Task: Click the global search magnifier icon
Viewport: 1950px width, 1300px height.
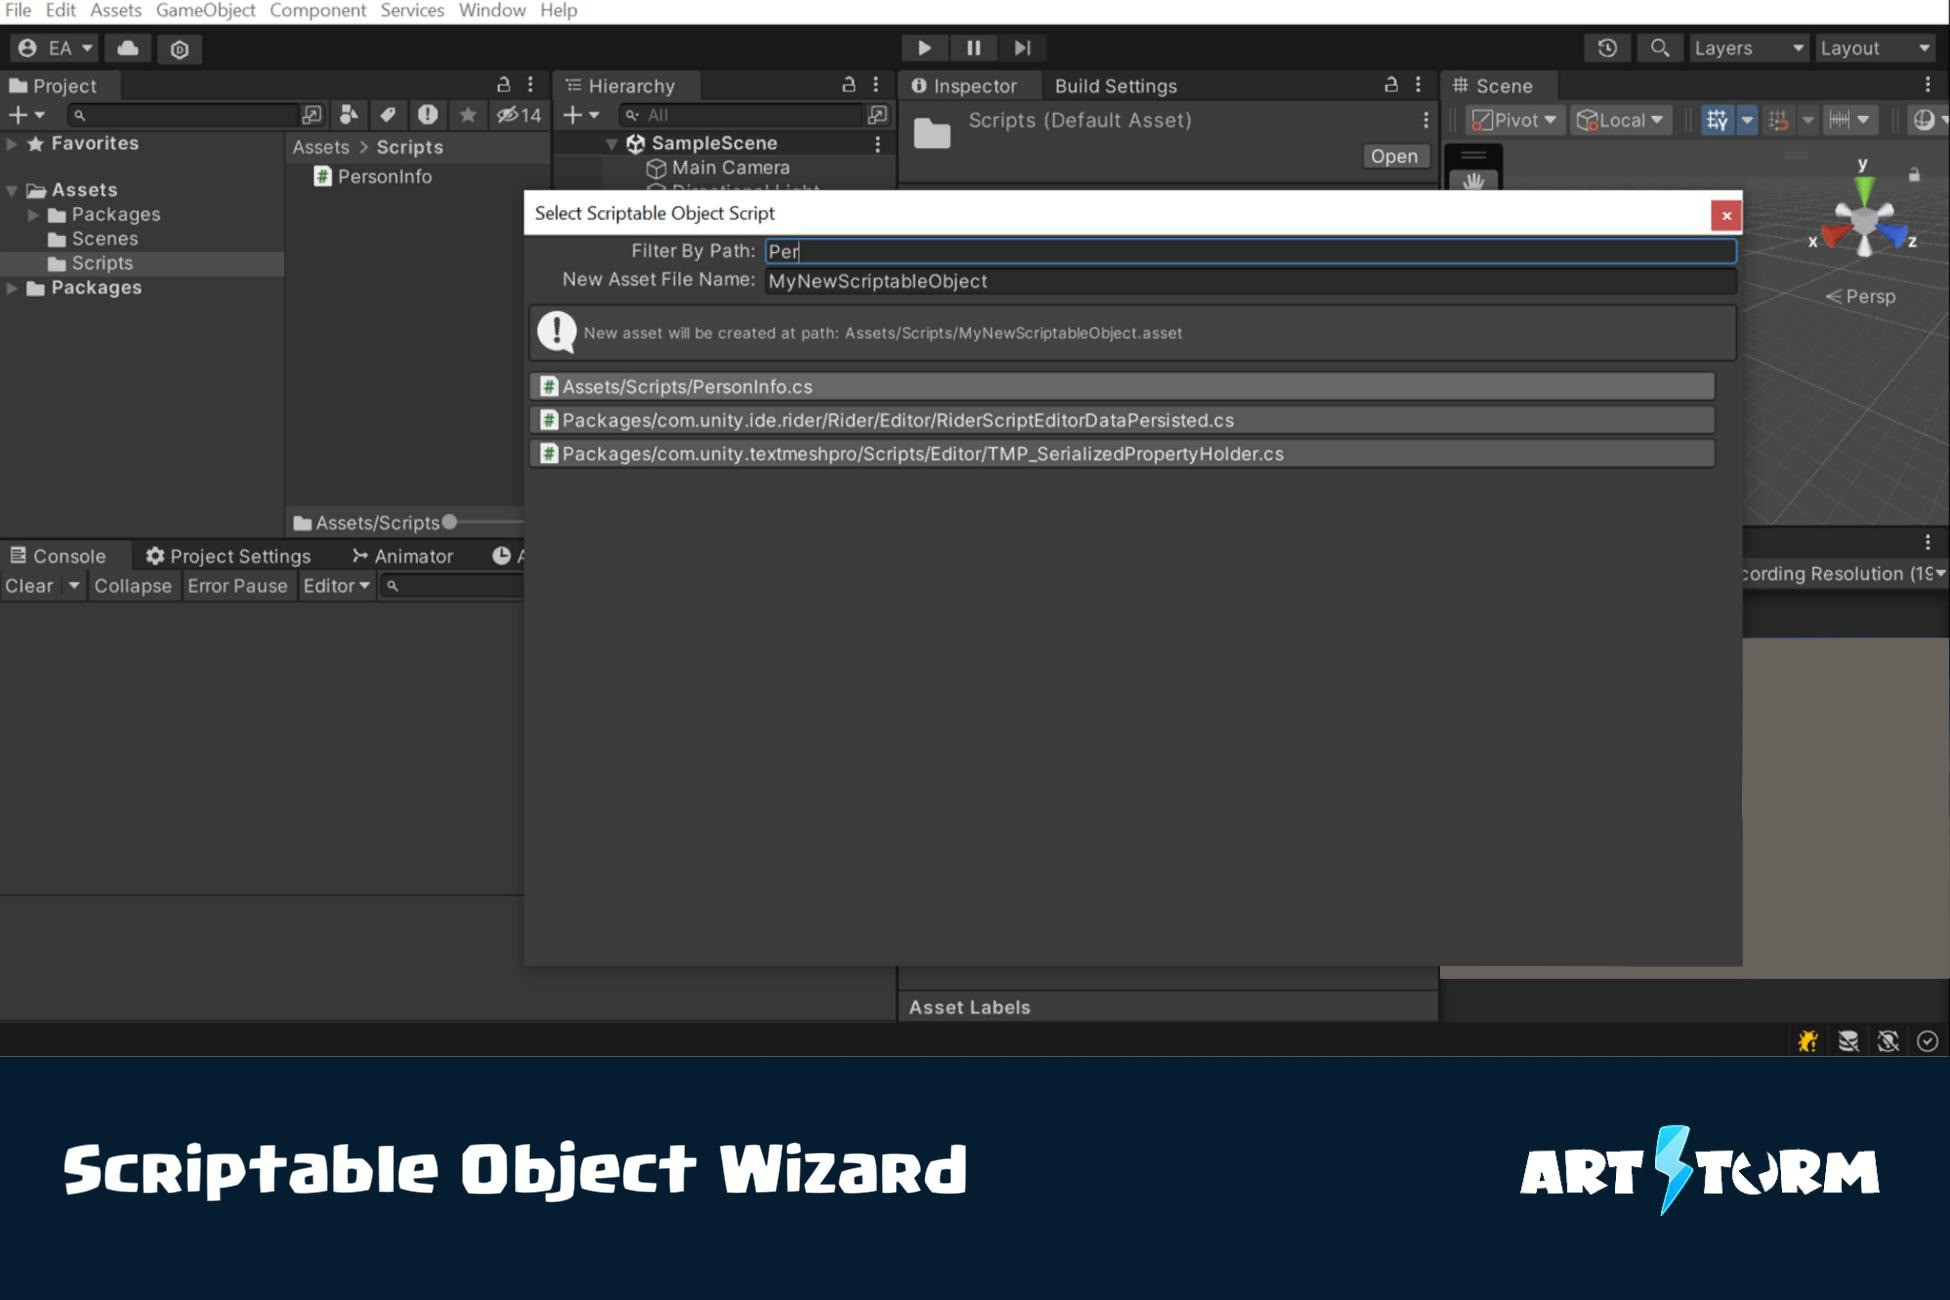Action: (x=1659, y=48)
